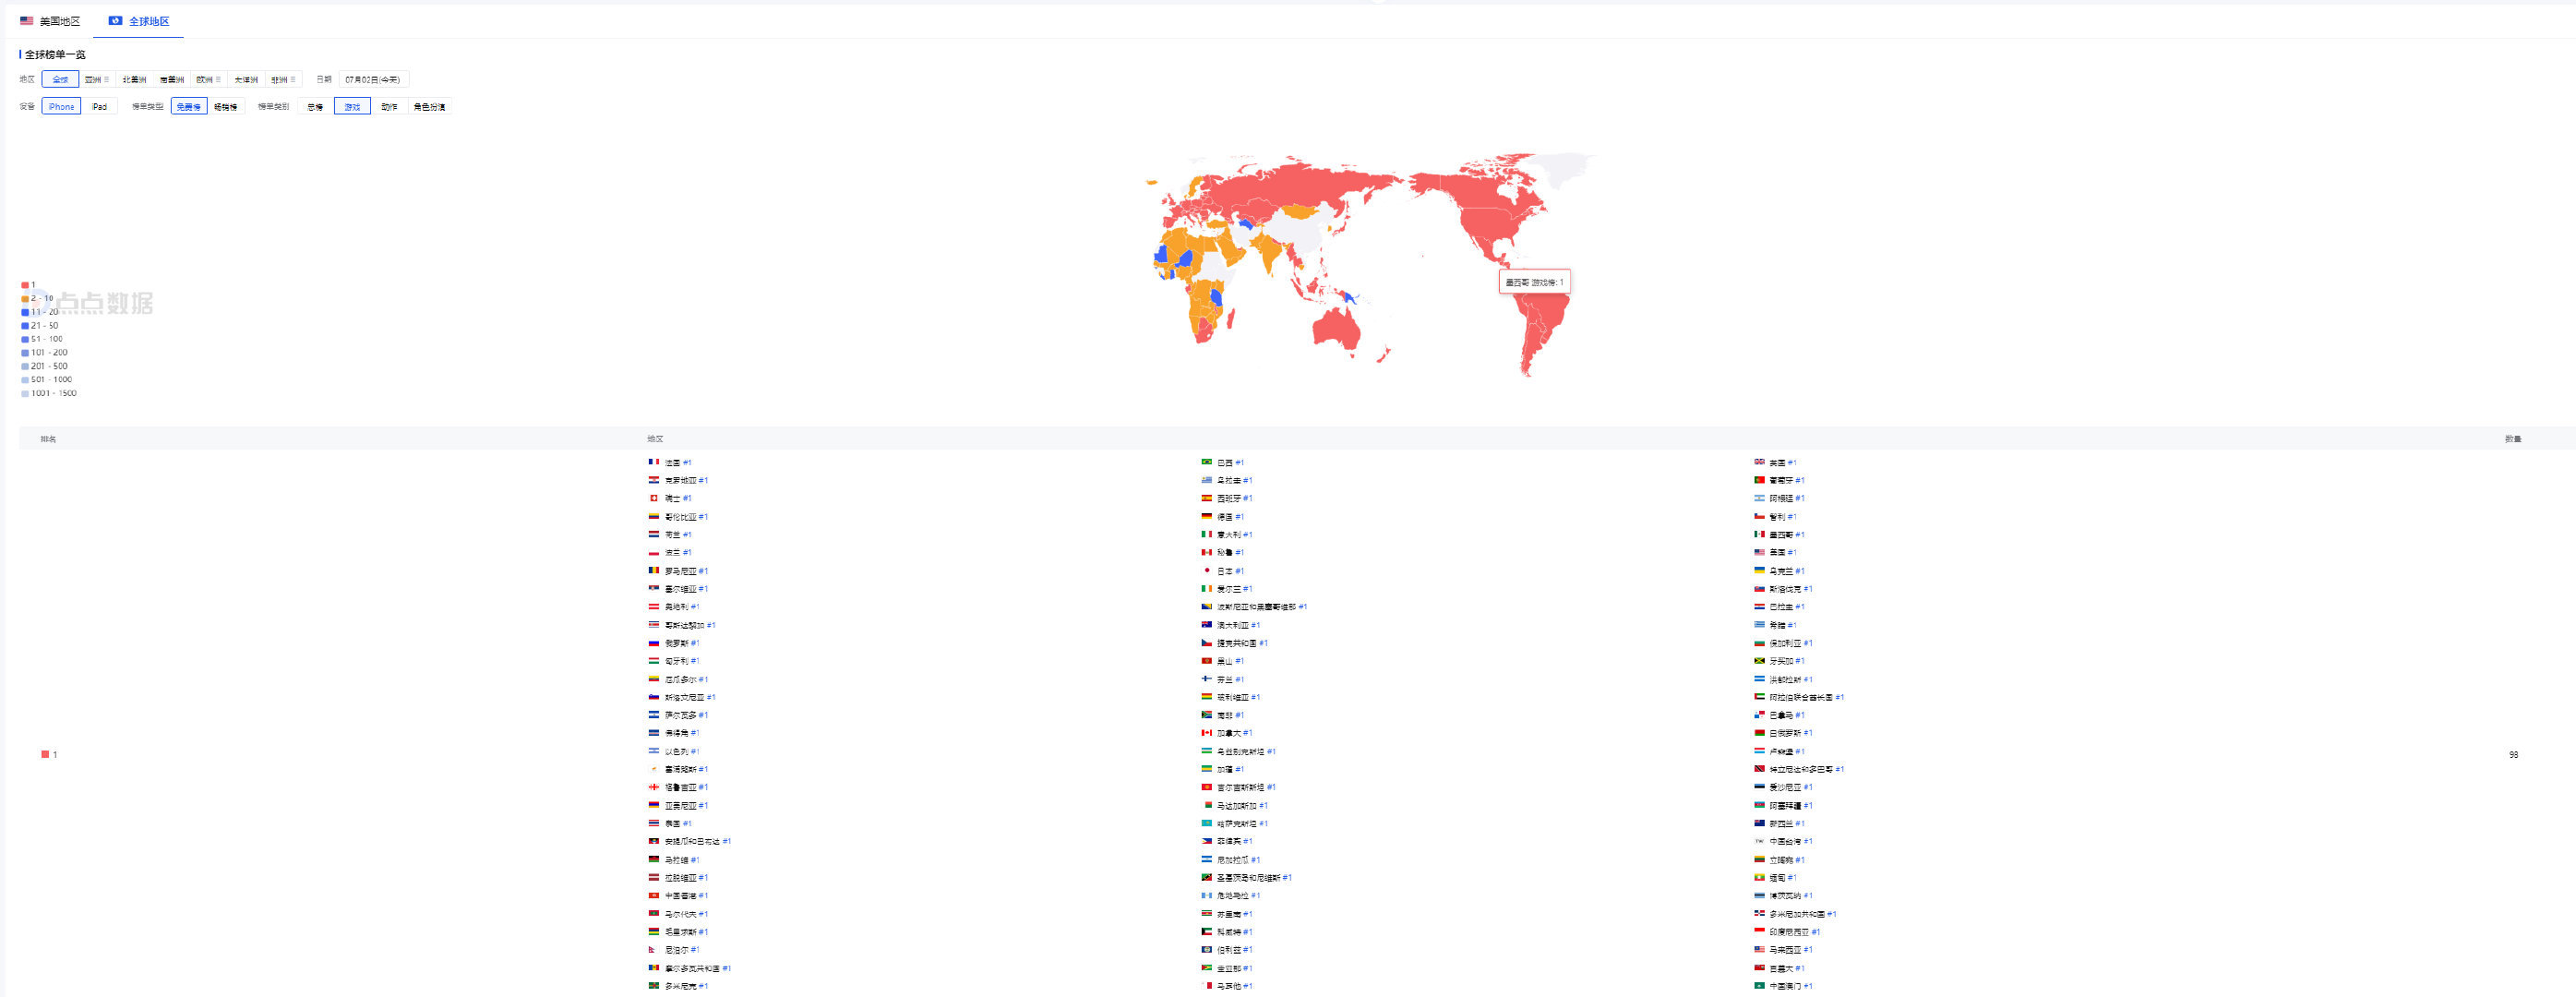
Task: Open the #1 link beside 斯洛伐克
Action: coord(1808,589)
